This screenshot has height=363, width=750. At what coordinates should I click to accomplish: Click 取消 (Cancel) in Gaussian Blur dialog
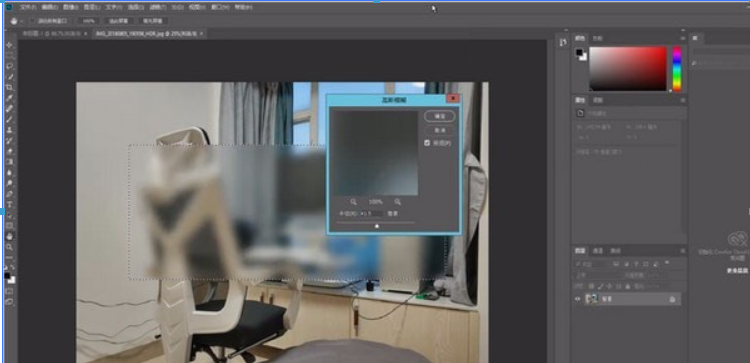click(440, 130)
